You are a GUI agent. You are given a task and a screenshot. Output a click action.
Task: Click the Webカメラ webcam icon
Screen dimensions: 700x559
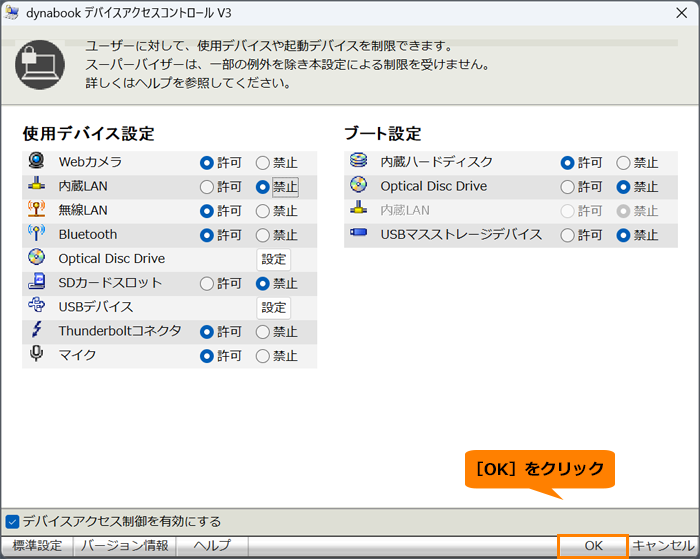pyautogui.click(x=37, y=160)
